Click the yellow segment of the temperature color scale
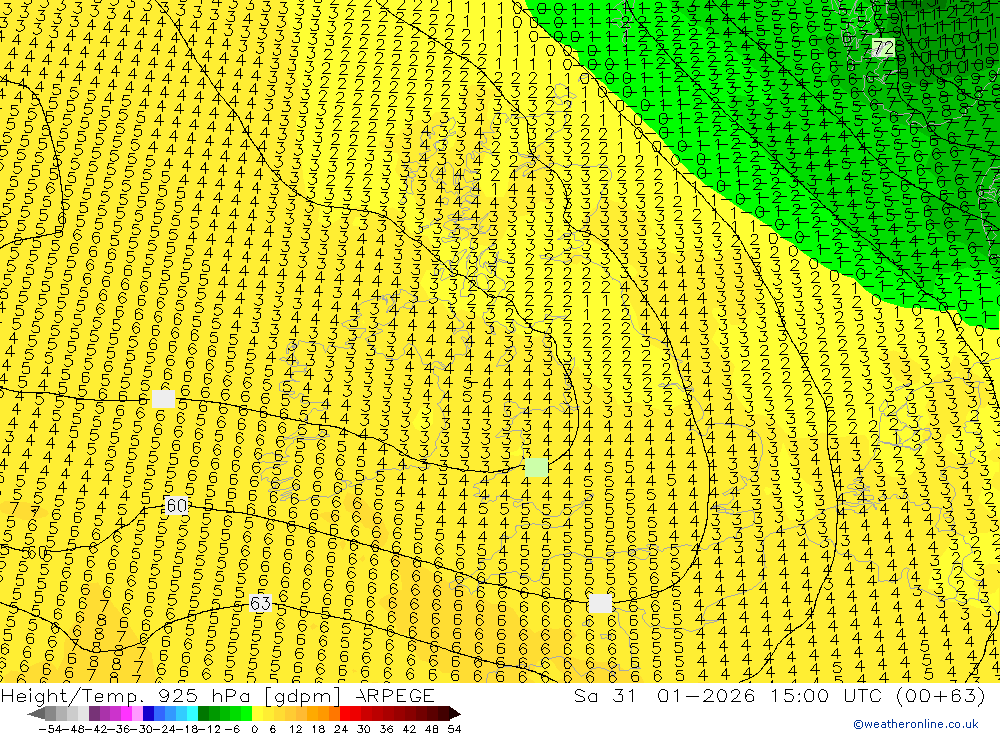Viewport: 1000px width, 733px height. coord(258,713)
